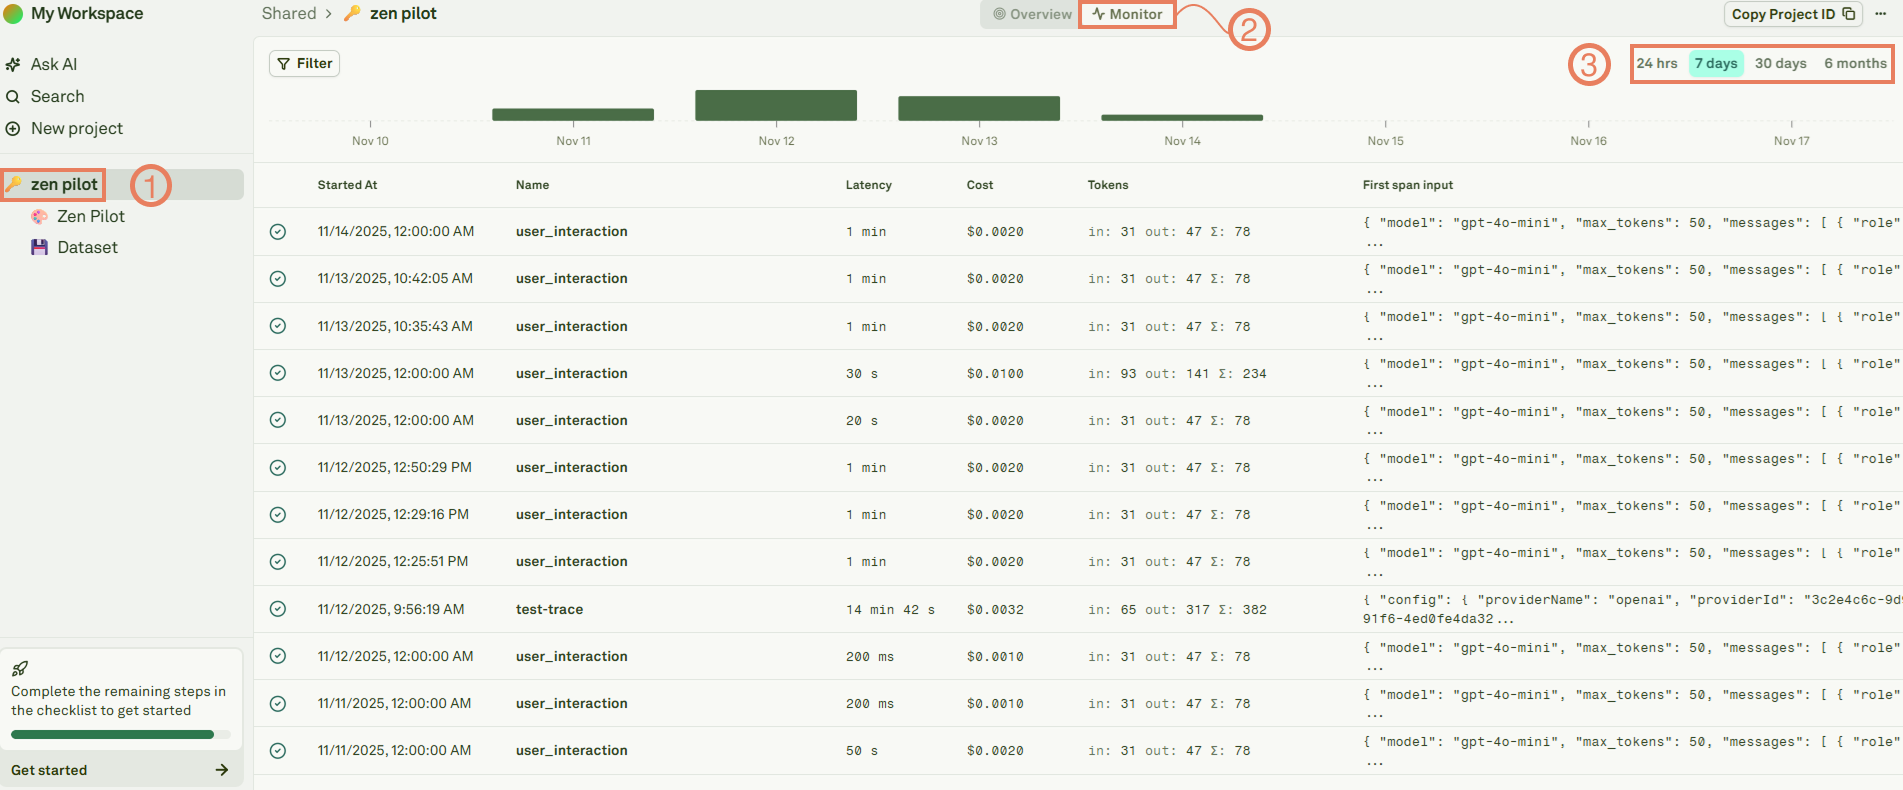Click the Zen Pilot palette icon
The height and width of the screenshot is (790, 1903).
(39, 217)
